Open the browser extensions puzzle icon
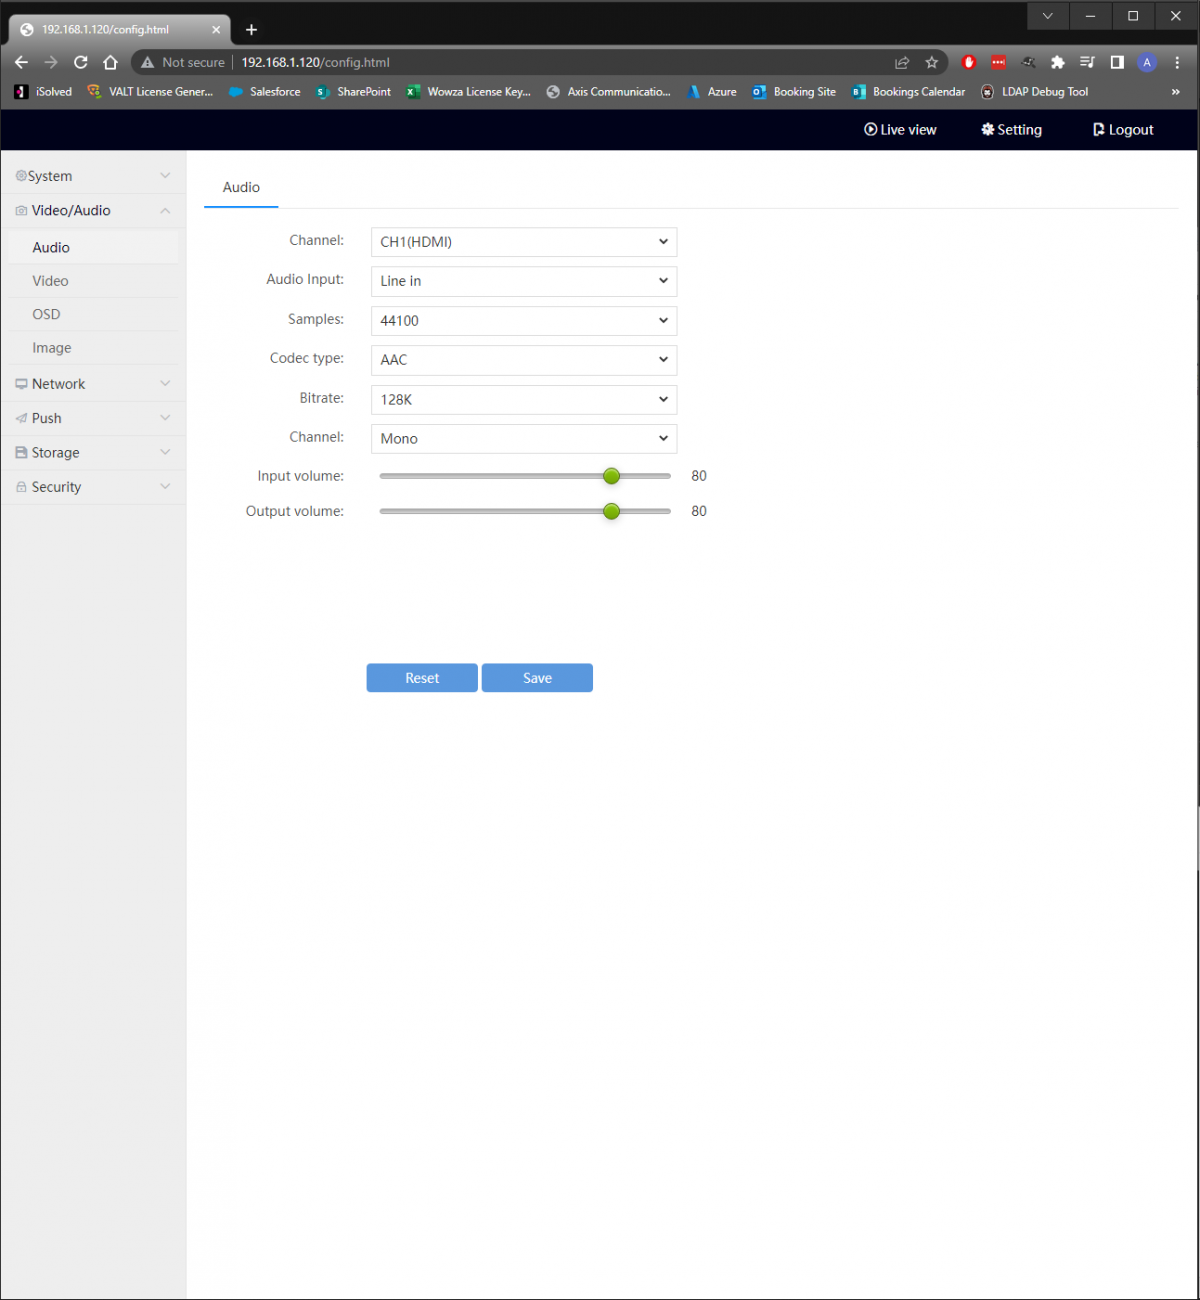The width and height of the screenshot is (1200, 1300). [1057, 62]
